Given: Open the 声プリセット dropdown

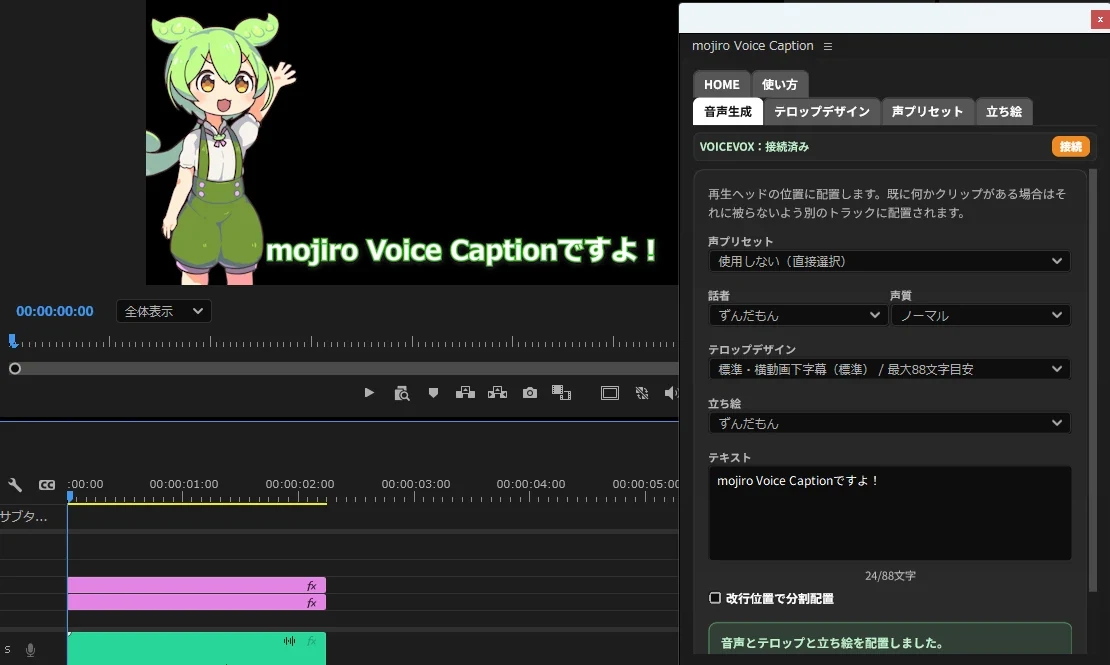Looking at the screenshot, I should 889,261.
